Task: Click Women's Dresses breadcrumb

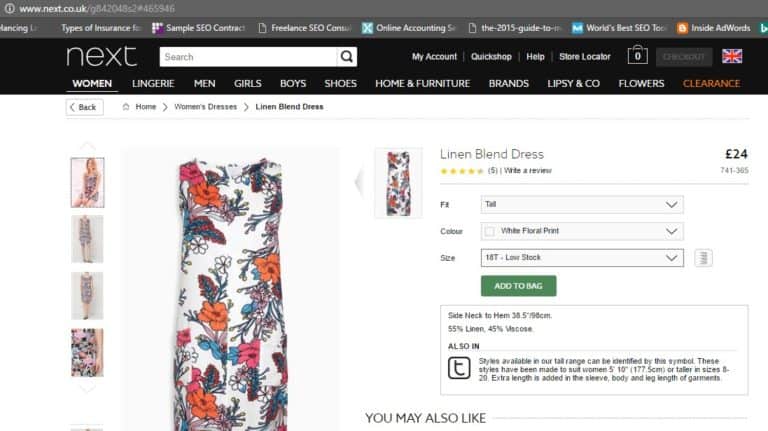Action: pyautogui.click(x=205, y=107)
